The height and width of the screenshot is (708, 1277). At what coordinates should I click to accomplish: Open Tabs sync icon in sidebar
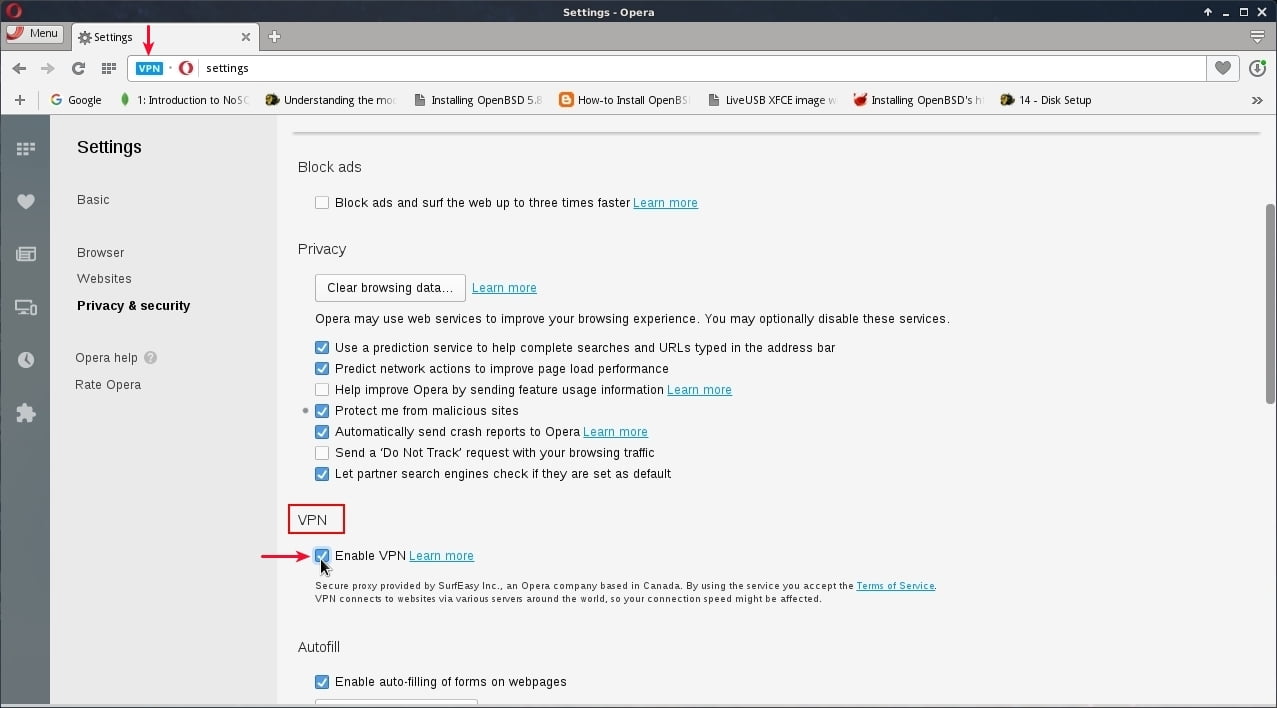26,307
